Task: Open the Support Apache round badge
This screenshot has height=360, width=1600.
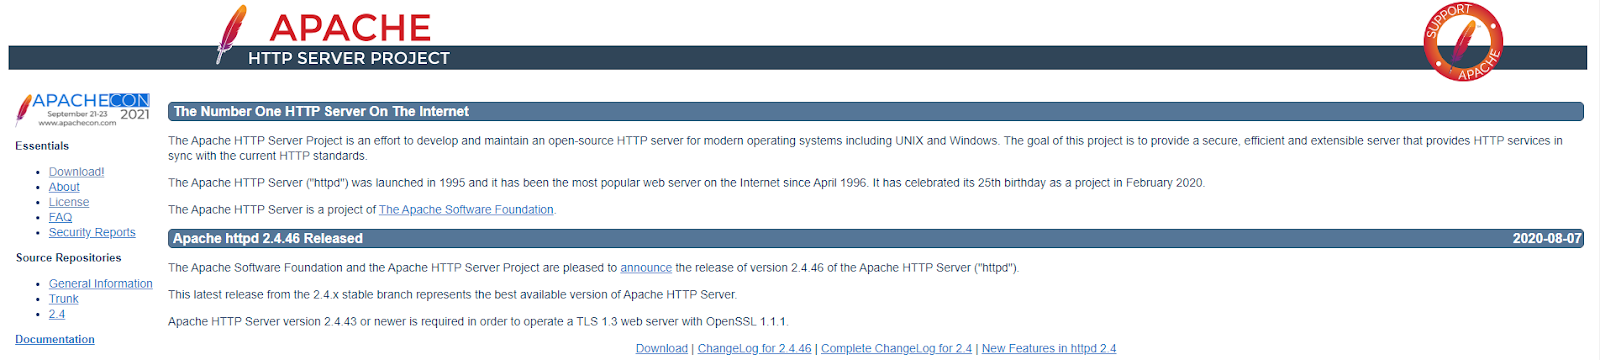Action: [x=1464, y=42]
